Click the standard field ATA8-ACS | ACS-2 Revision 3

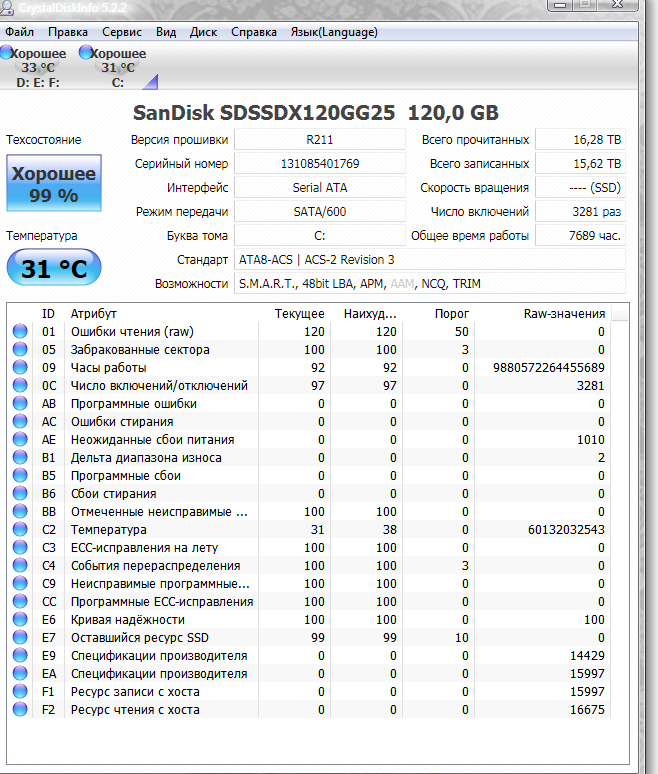(430, 260)
